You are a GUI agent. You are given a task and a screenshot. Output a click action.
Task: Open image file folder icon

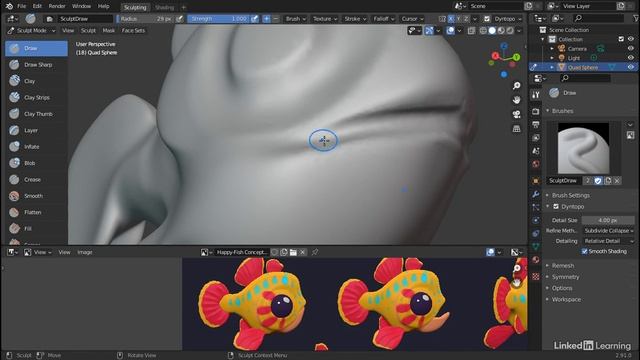click(293, 252)
